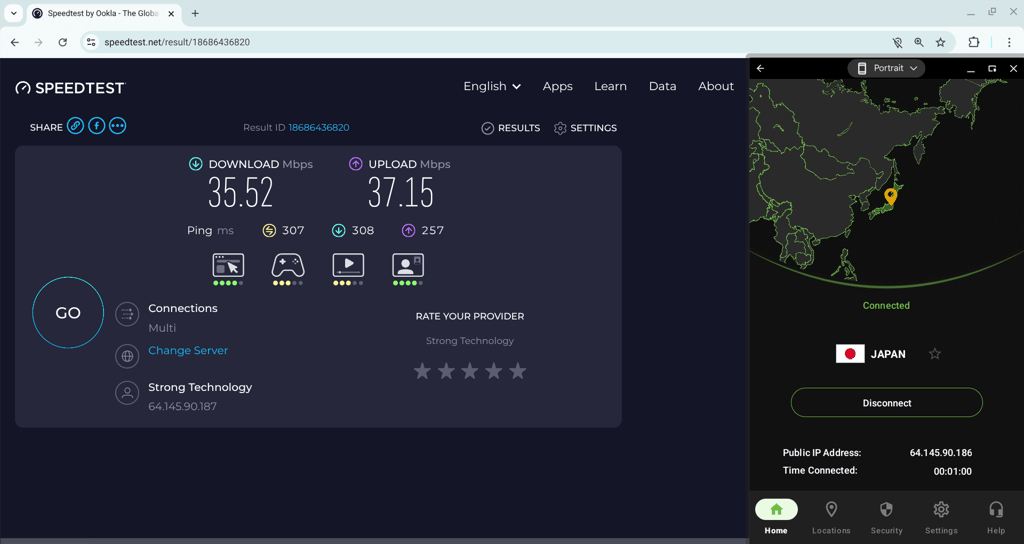Screen dimensions: 1024x544
Task: Open the RESULTS page
Action: coord(511,128)
